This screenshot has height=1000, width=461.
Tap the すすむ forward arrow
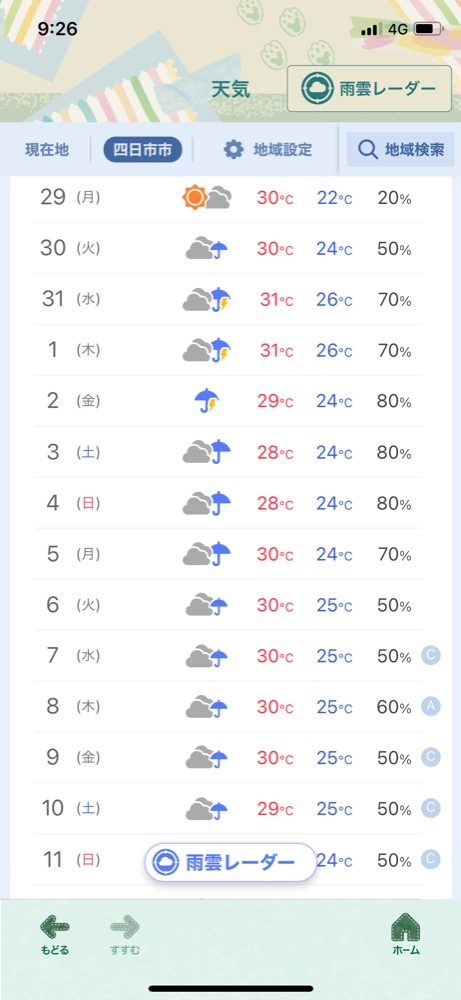click(x=124, y=935)
